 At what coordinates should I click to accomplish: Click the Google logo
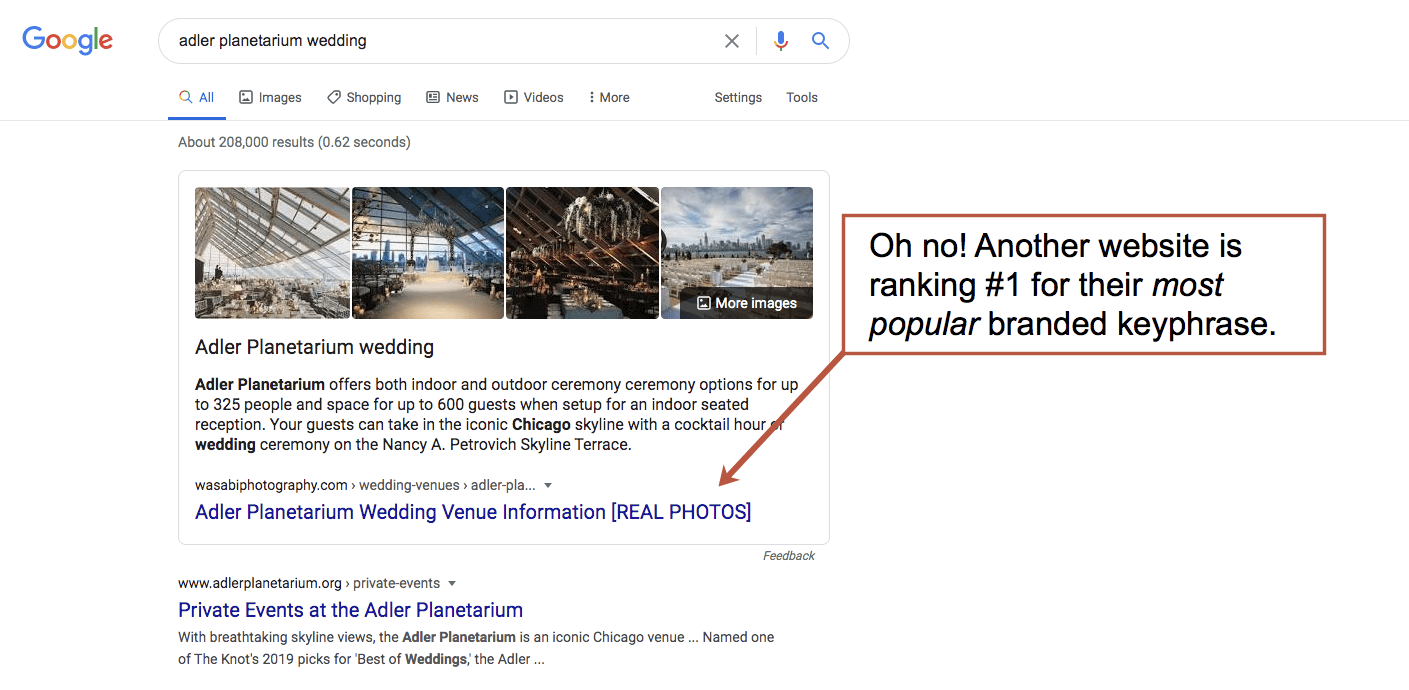(67, 40)
